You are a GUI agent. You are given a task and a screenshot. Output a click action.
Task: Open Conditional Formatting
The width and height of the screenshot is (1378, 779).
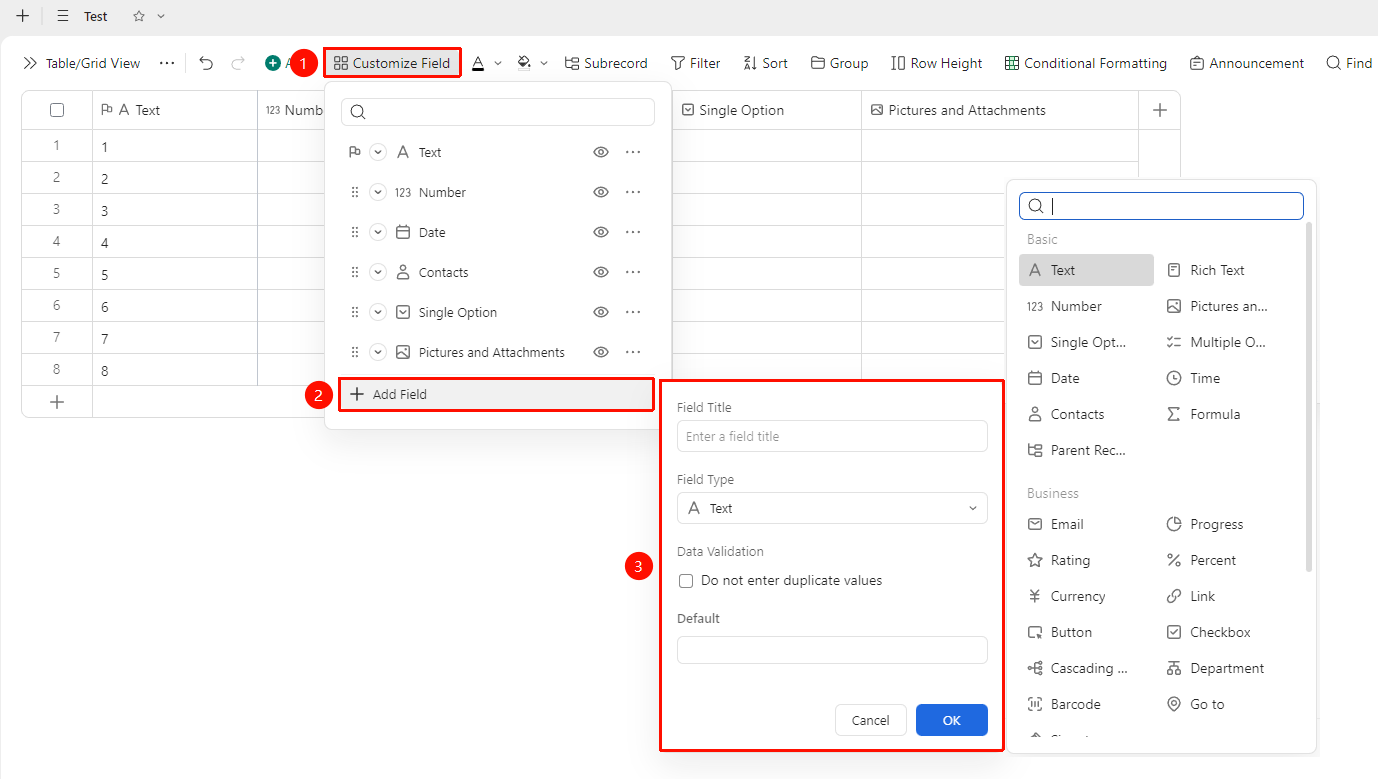click(x=1086, y=63)
